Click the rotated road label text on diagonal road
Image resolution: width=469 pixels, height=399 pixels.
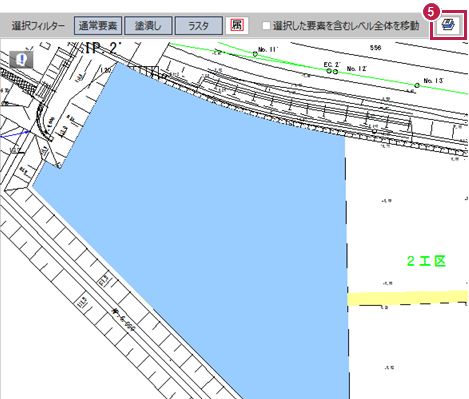click(124, 319)
